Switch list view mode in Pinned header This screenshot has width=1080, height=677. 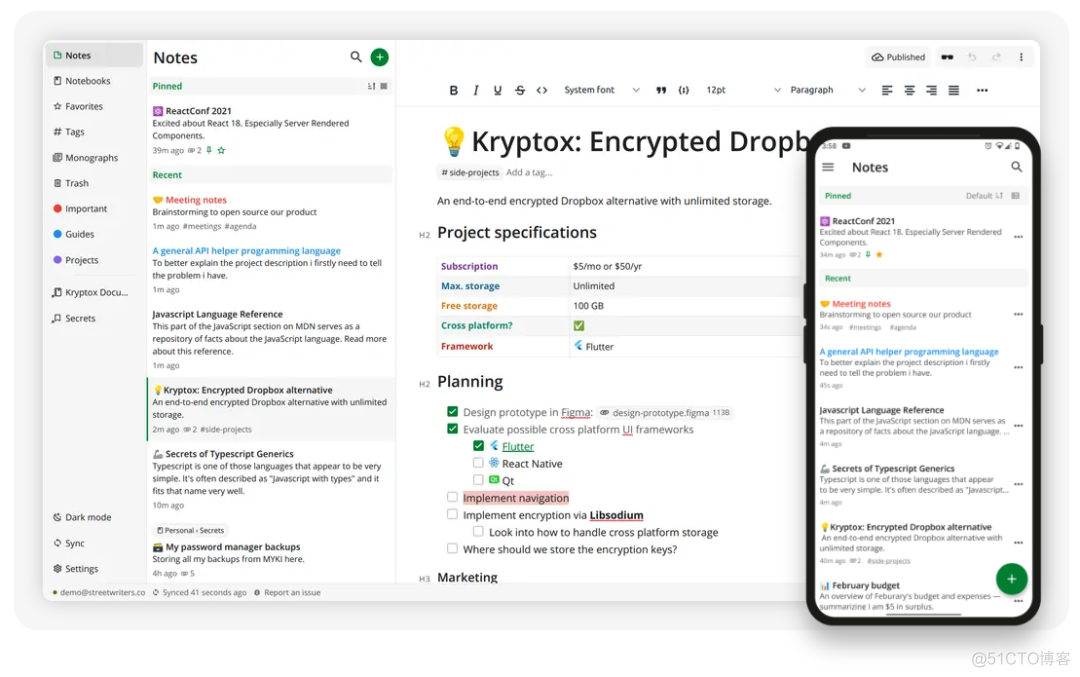384,86
